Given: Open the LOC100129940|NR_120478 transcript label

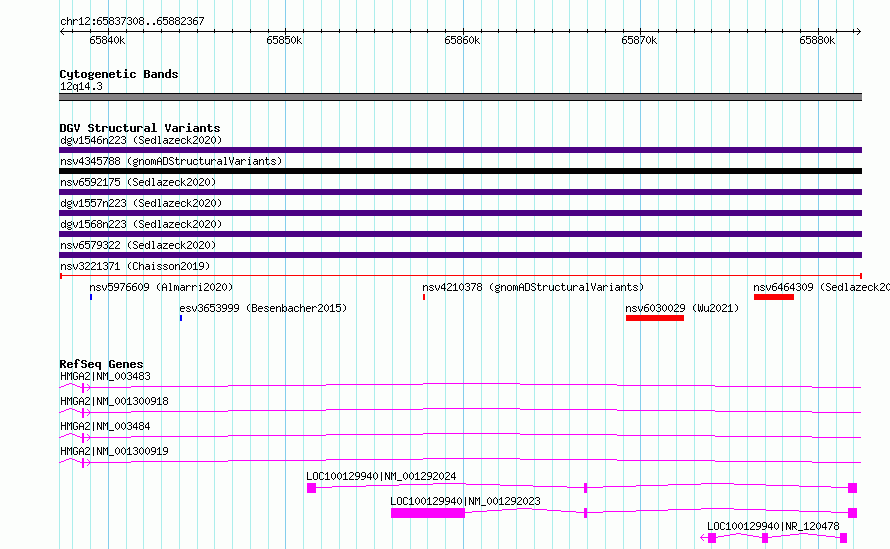Looking at the screenshot, I should 773,526.
